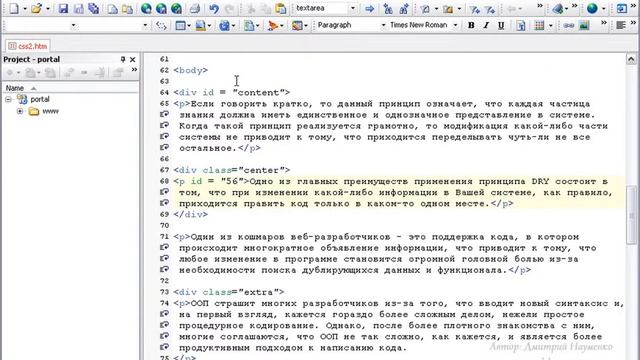Image resolution: width=640 pixels, height=360 pixels.
Task: Click the table layout icon in second toolbar
Action: [180, 26]
